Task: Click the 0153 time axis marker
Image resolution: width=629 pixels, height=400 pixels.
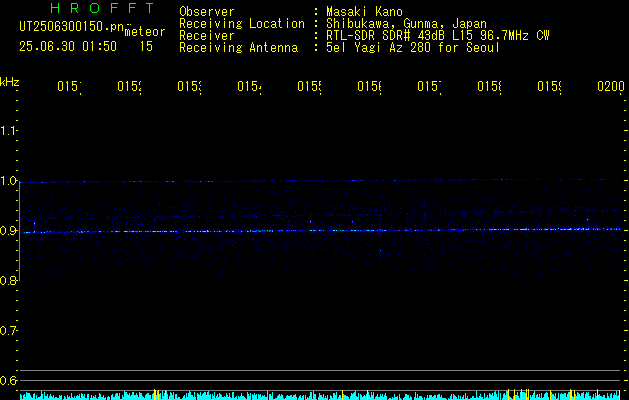Action: [189, 86]
